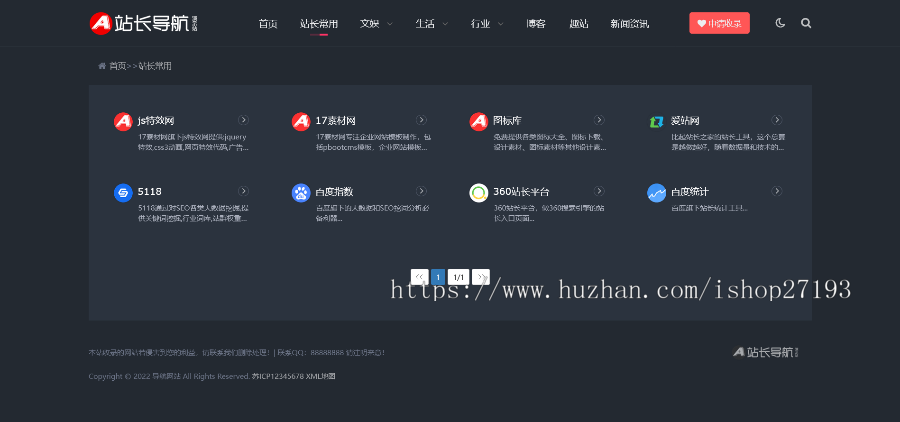Open 5118 arrow go button

pyautogui.click(x=243, y=191)
